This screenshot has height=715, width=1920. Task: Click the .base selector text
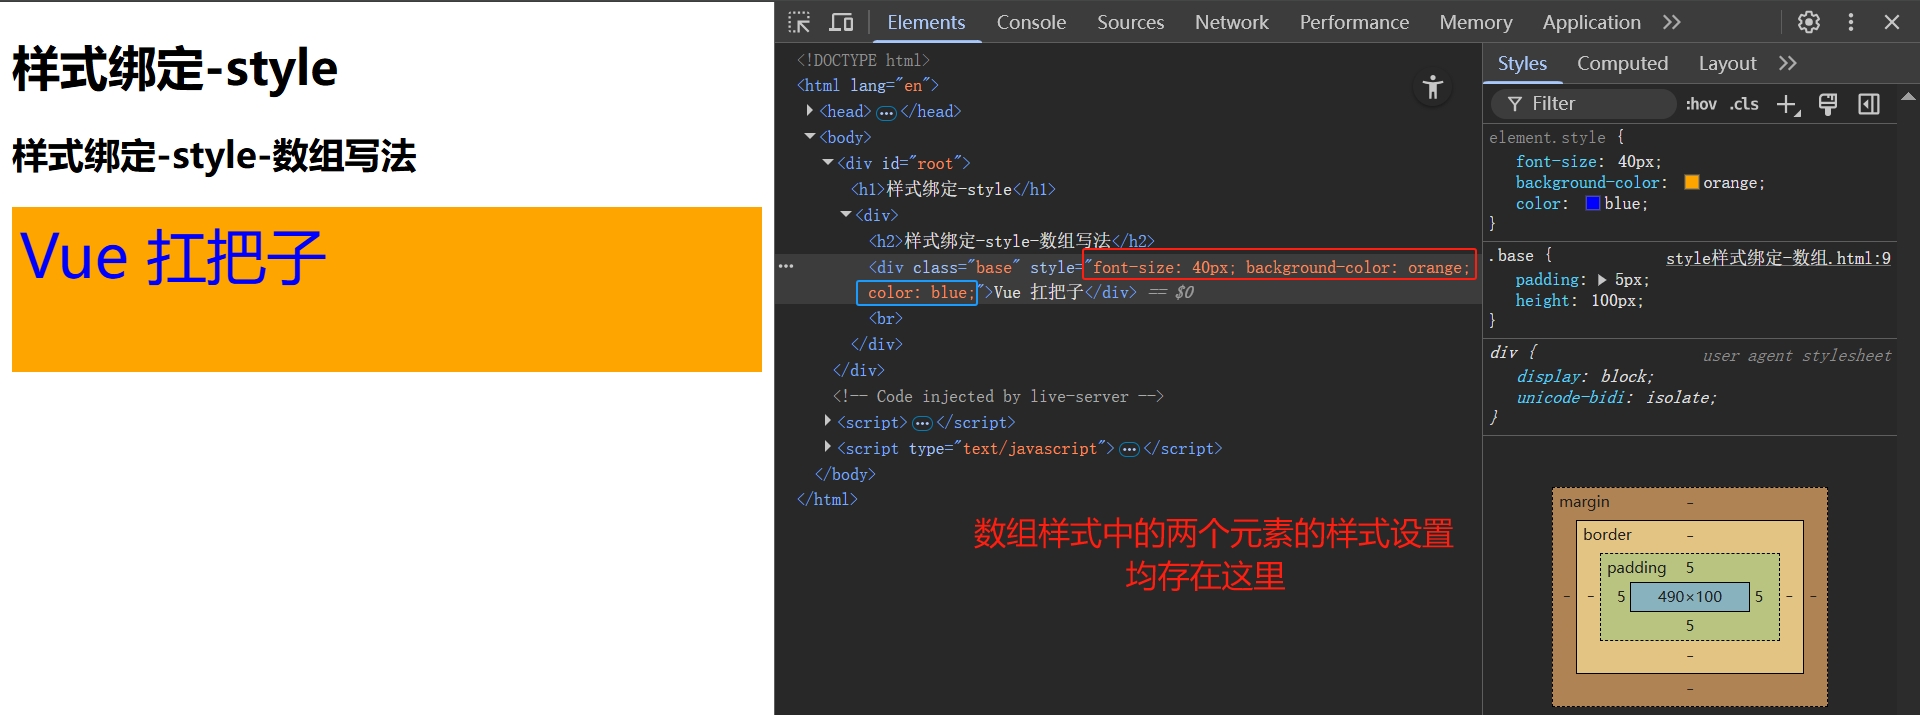click(x=1511, y=256)
